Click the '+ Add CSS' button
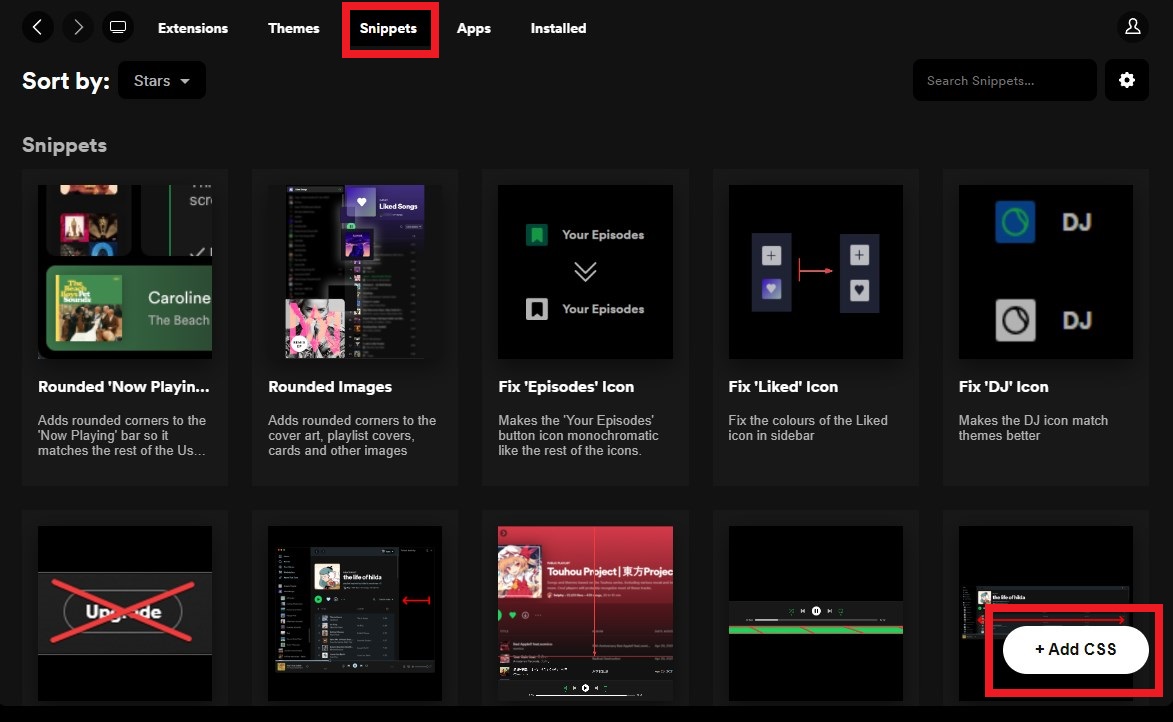The width and height of the screenshot is (1173, 722). pyautogui.click(x=1074, y=649)
